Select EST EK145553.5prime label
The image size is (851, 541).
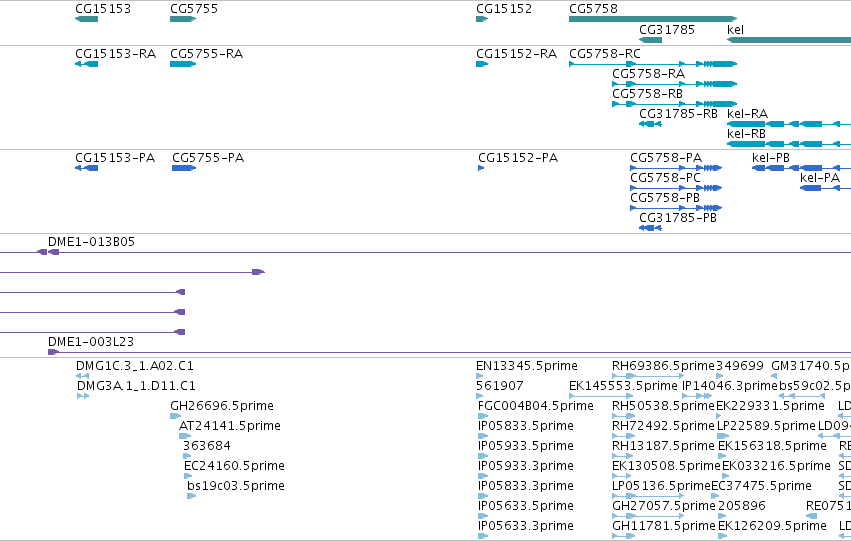click(x=623, y=386)
